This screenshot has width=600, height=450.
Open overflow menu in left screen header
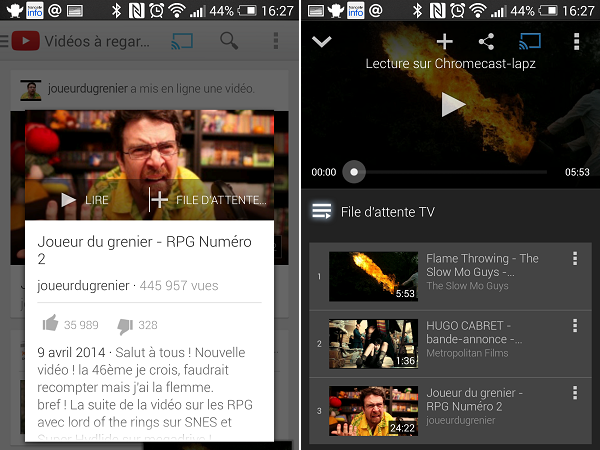pyautogui.click(x=276, y=41)
